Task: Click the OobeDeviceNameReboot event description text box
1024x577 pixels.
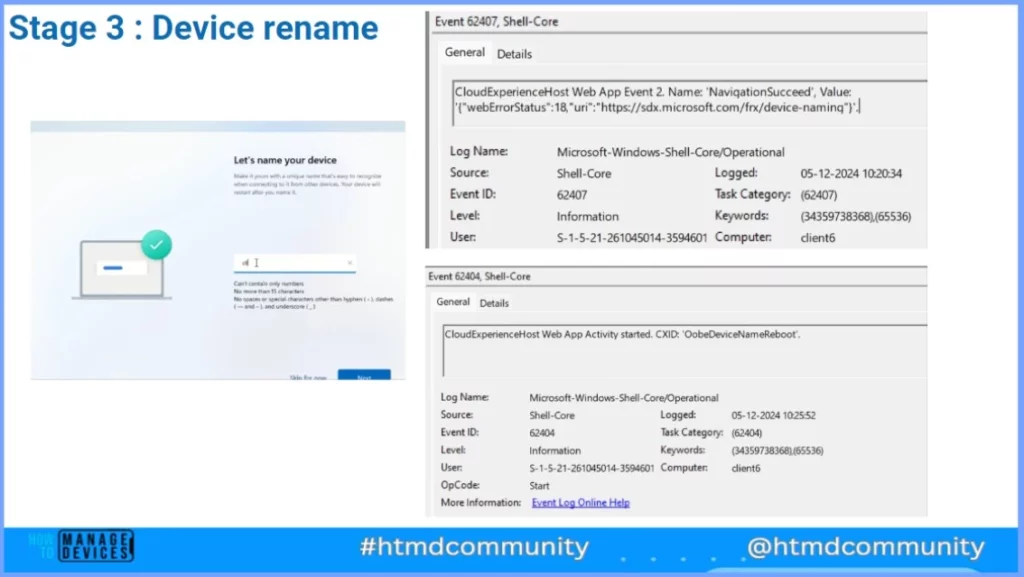Action: pos(684,351)
